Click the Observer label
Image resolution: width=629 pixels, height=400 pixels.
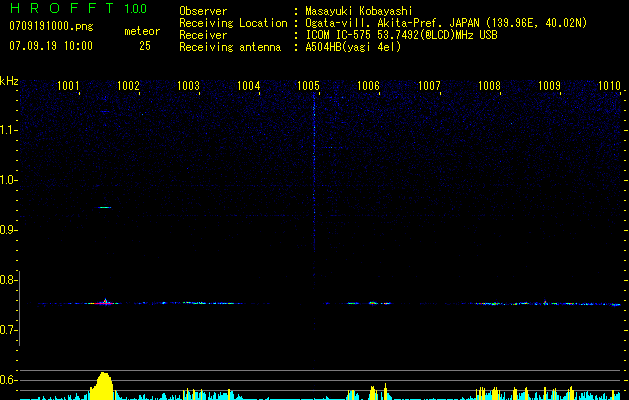203,11
